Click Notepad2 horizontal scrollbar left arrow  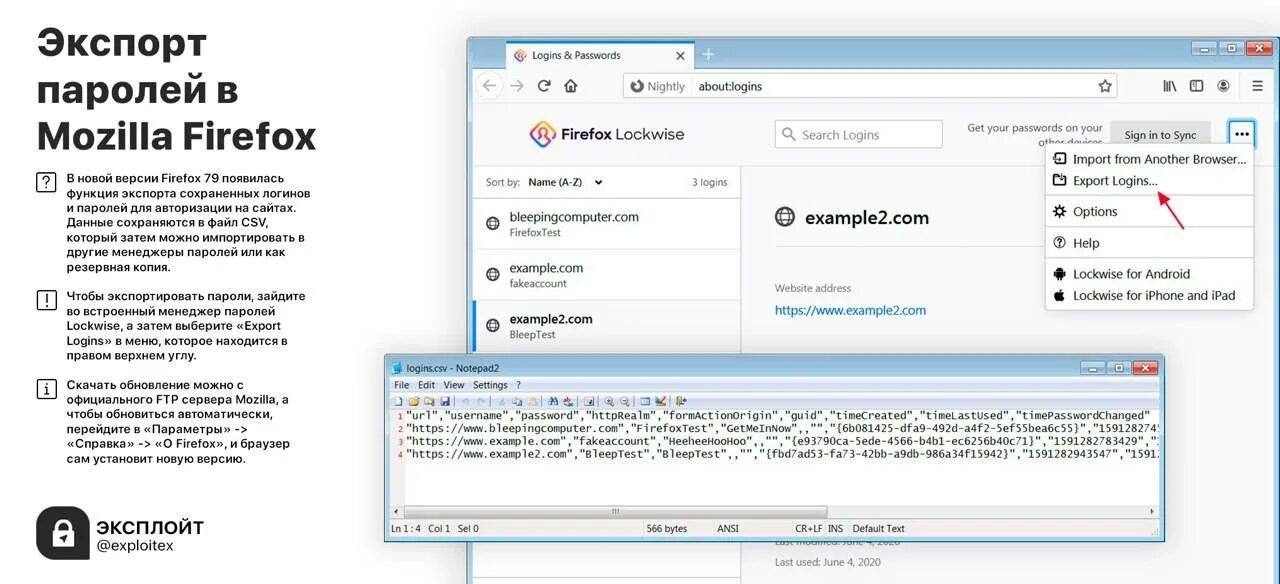pyautogui.click(x=397, y=511)
